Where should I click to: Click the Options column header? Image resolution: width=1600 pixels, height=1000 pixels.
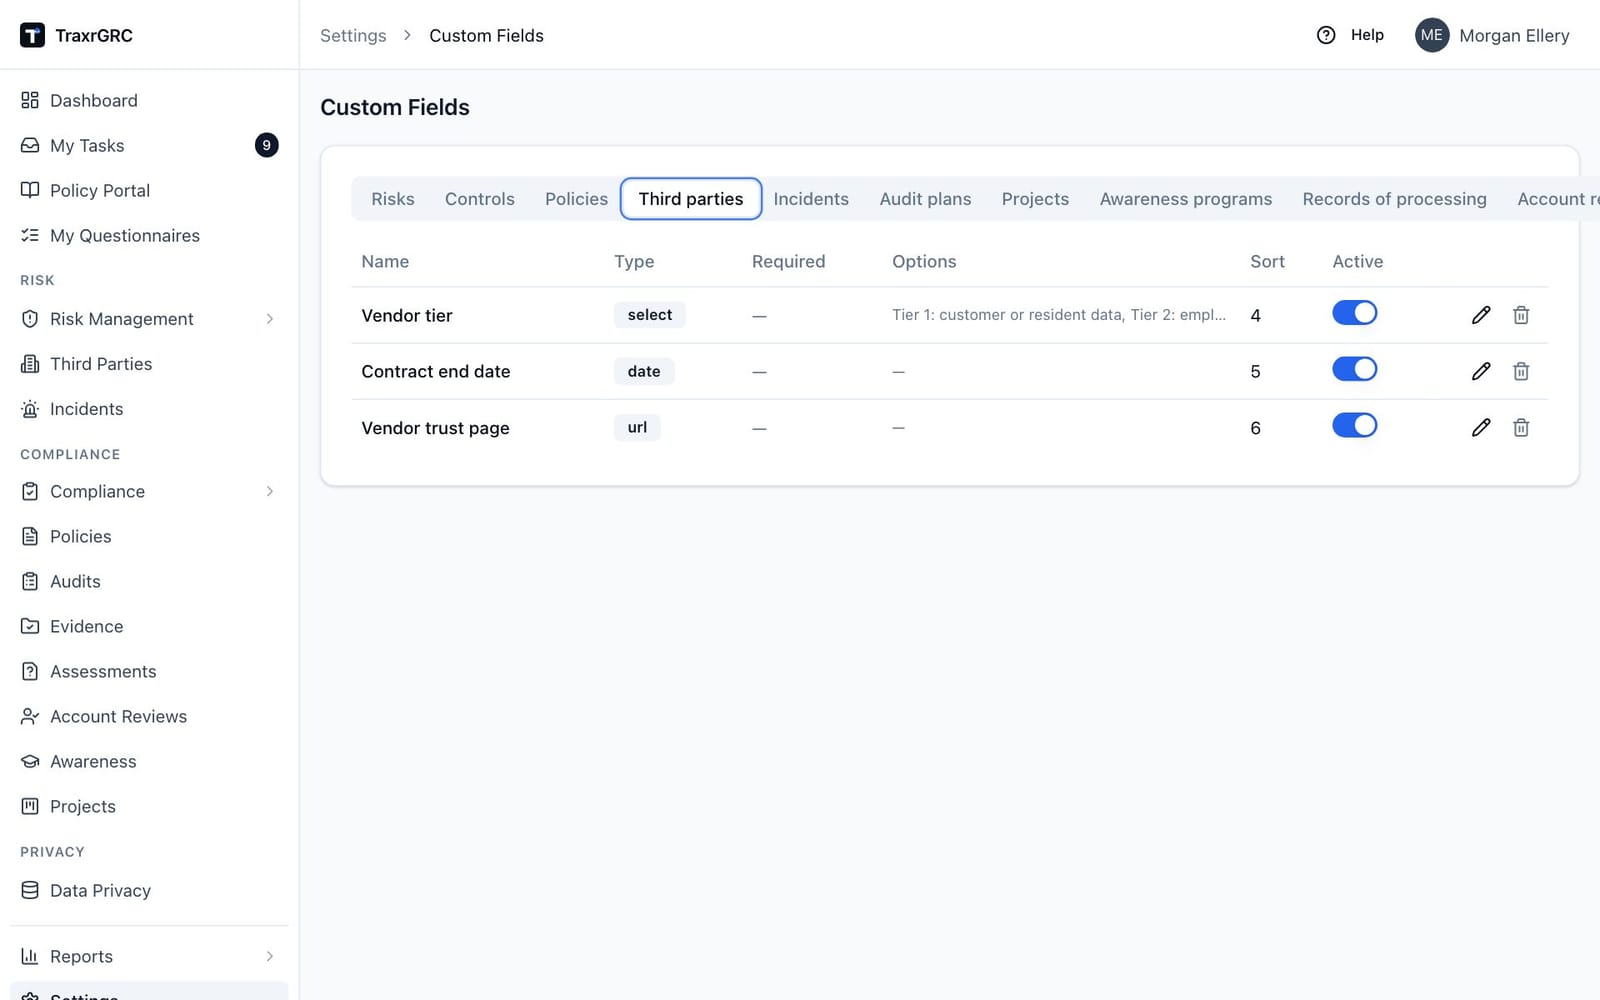924,261
